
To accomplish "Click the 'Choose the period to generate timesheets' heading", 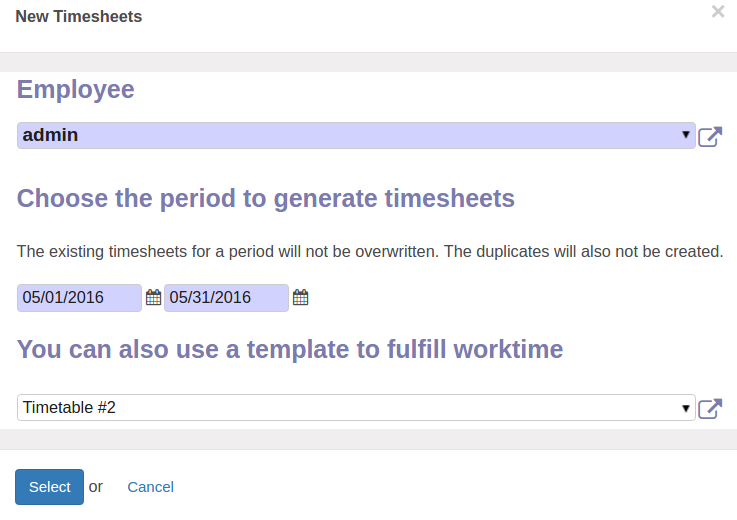I will pyautogui.click(x=266, y=198).
